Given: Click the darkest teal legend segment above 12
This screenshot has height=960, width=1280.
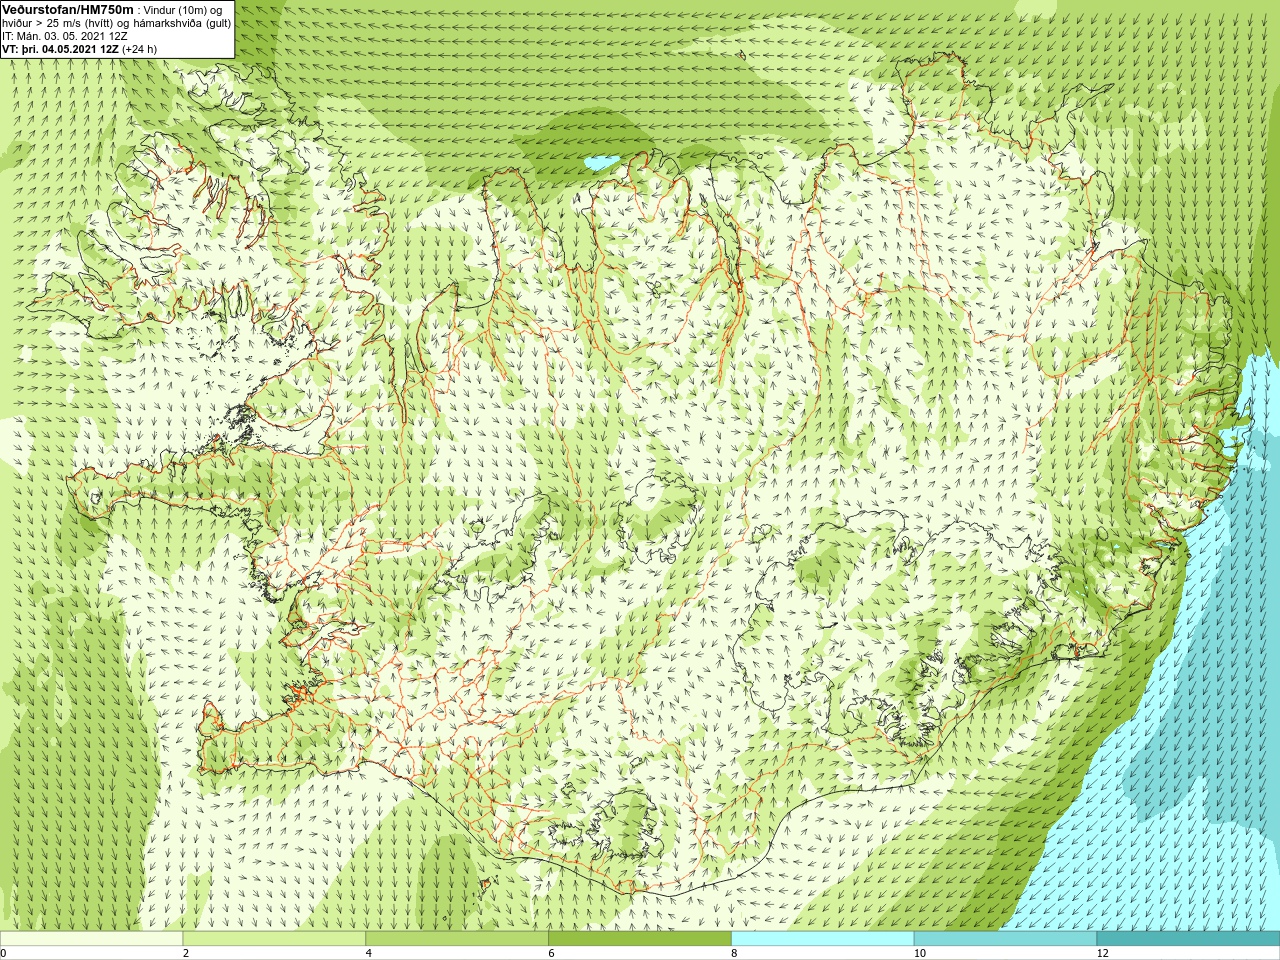Looking at the screenshot, I should tap(1188, 939).
